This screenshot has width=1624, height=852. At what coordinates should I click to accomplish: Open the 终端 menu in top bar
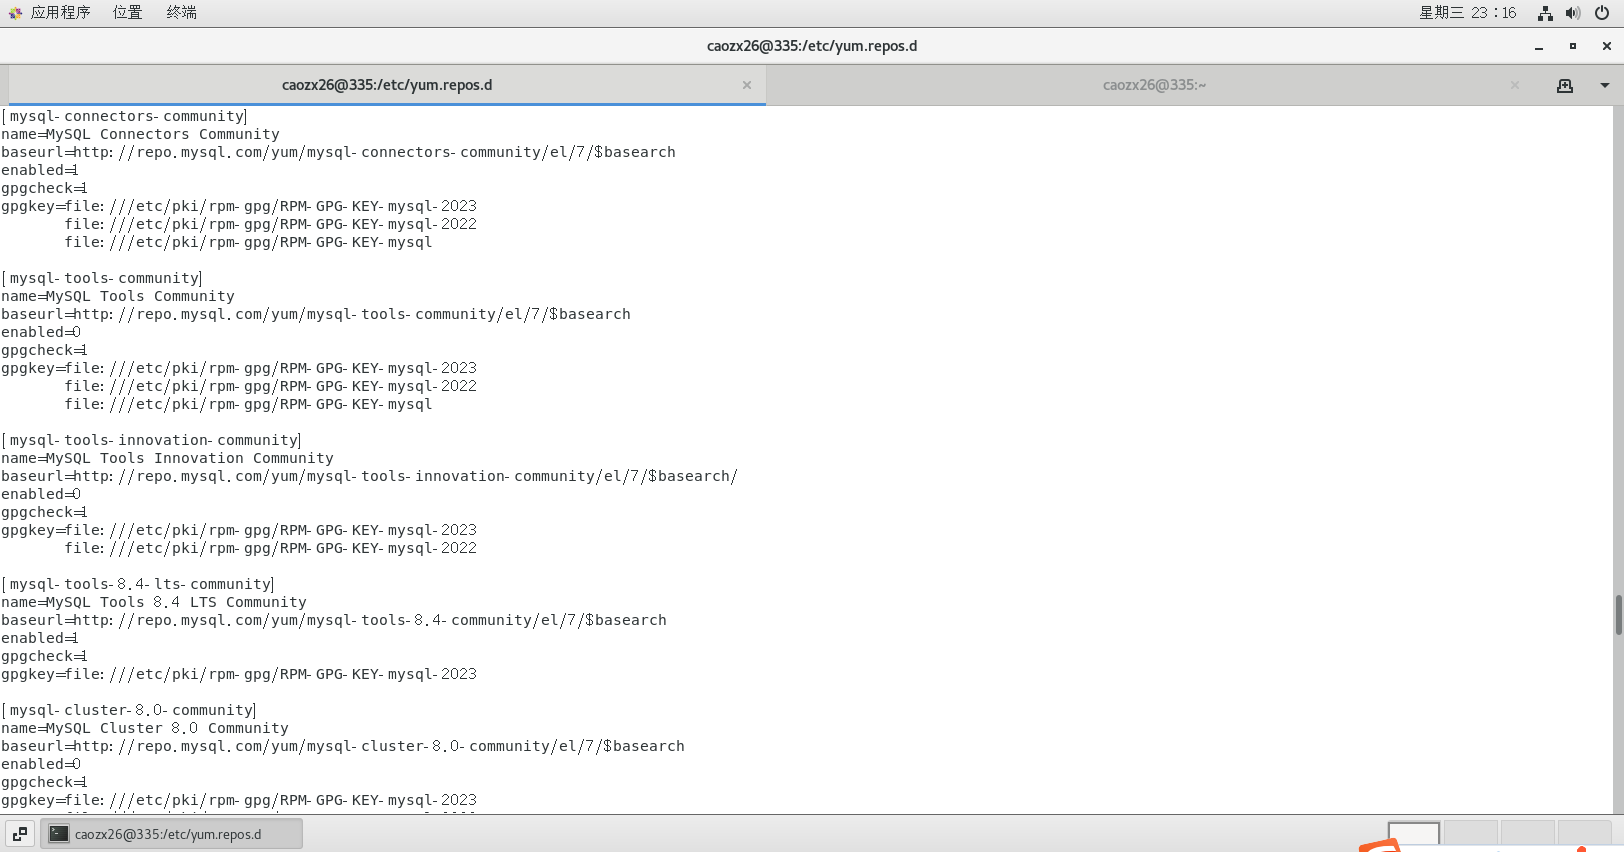tap(181, 12)
